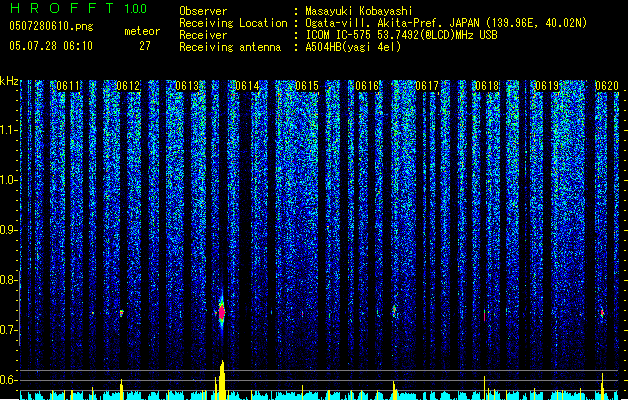The height and width of the screenshot is (400, 629).
Task: Click the "Receiving antenna" label
Action: coord(230,47)
